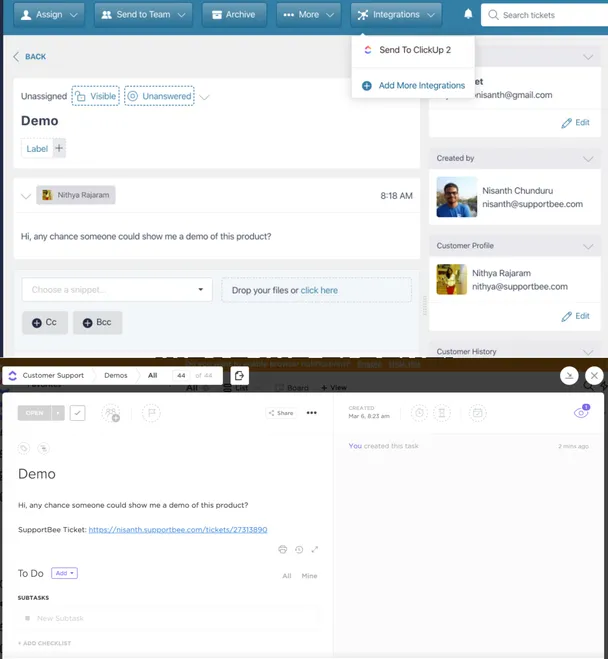The image size is (608, 659).
Task: Close the ClickUp task modal
Action: 594,375
